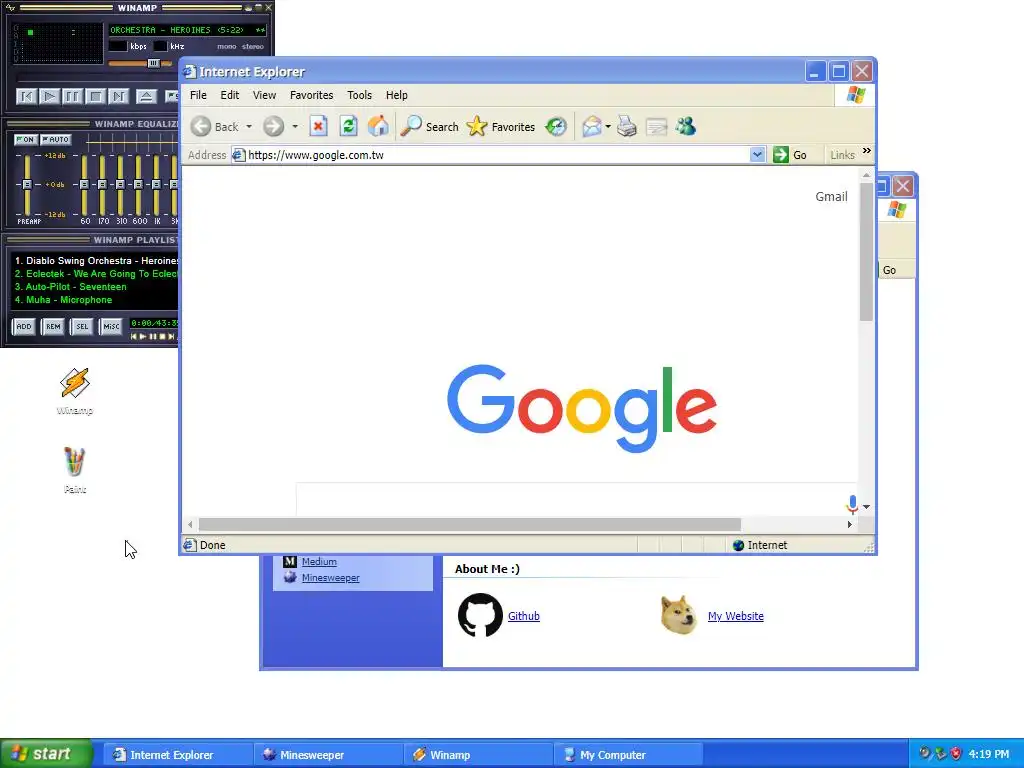Open the Back button history dropdown arrow

coord(249,126)
